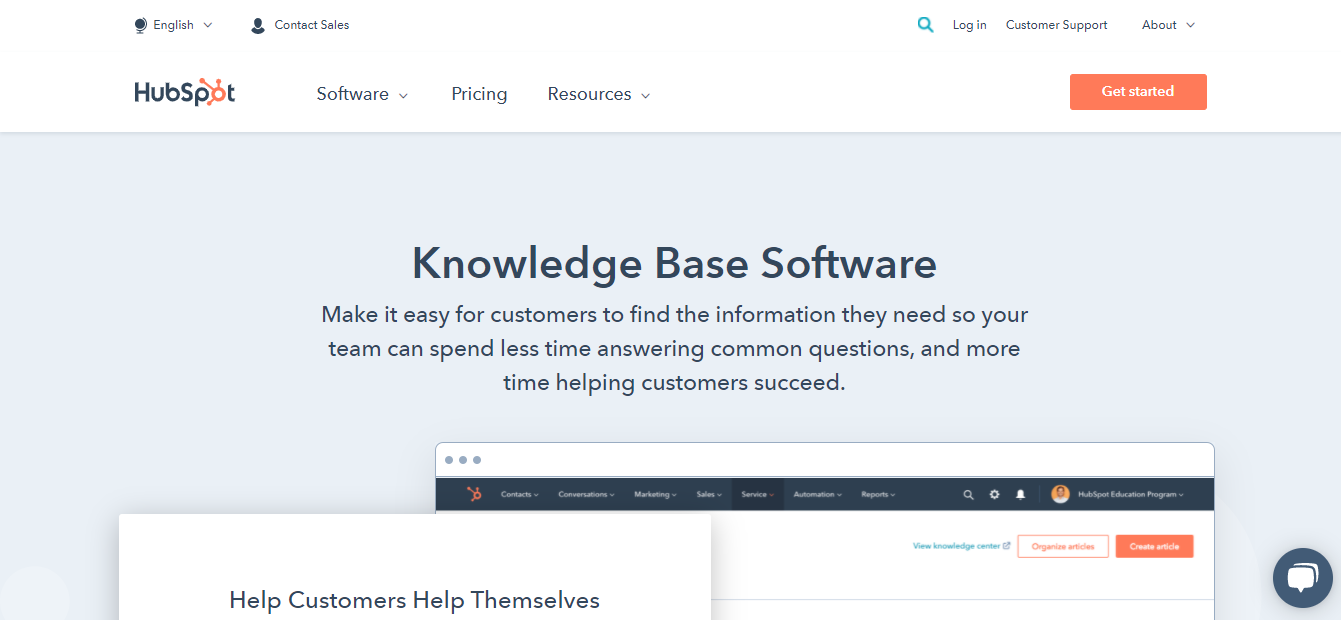Image resolution: width=1341 pixels, height=620 pixels.
Task: Click the person icon beside Contact Sales
Action: pyautogui.click(x=258, y=26)
